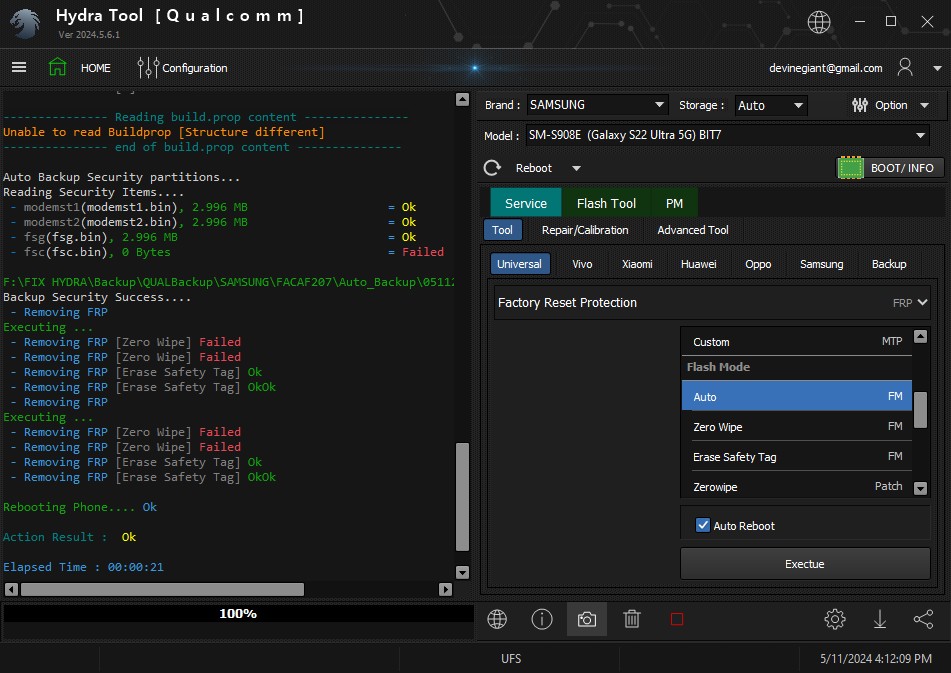The width and height of the screenshot is (951, 673).
Task: Click the HOME label
Action: (x=96, y=68)
